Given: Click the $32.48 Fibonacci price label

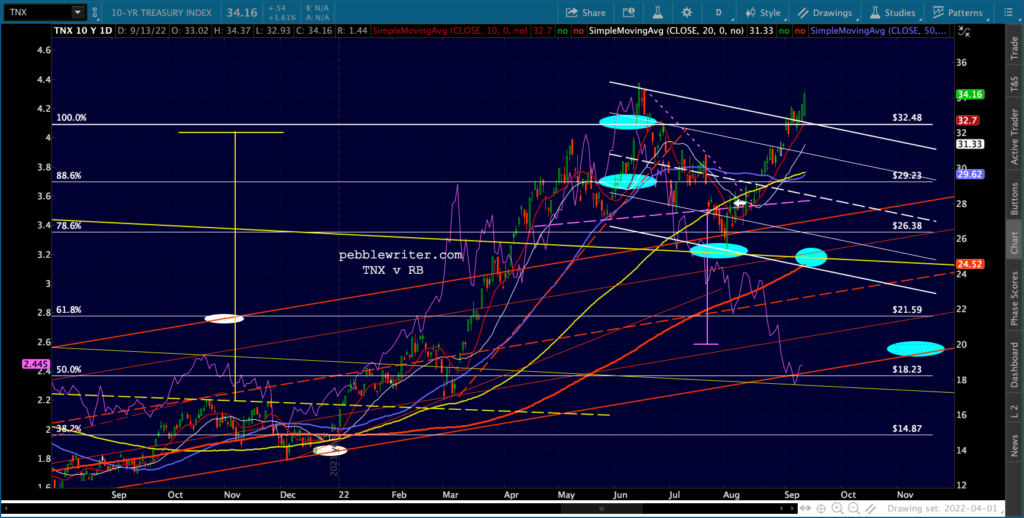Looking at the screenshot, I should click(906, 118).
